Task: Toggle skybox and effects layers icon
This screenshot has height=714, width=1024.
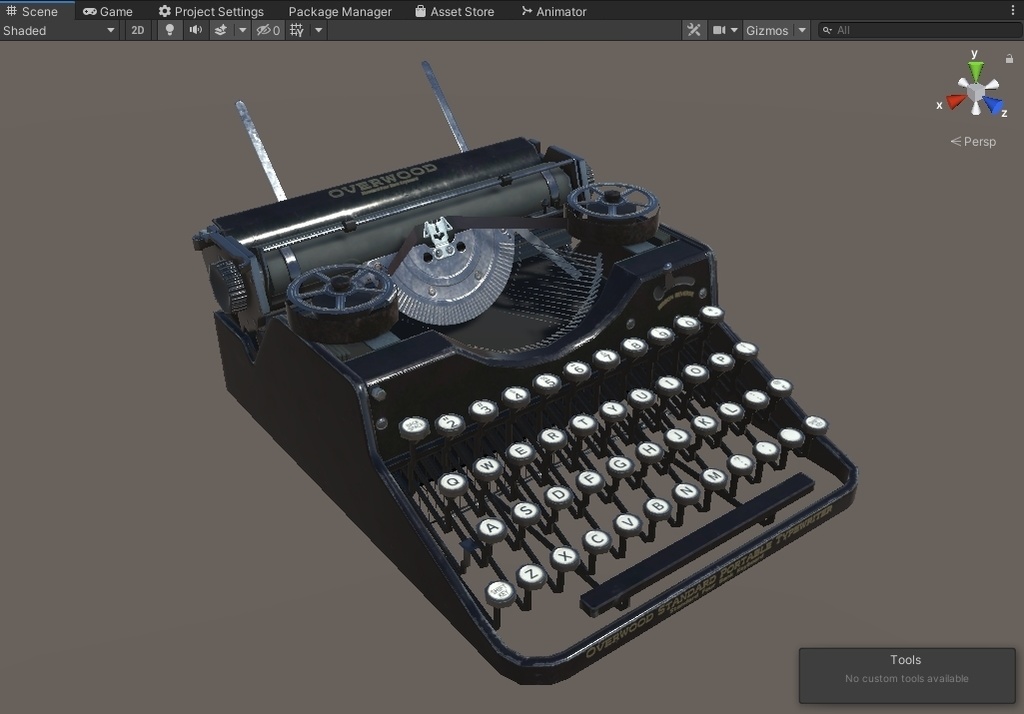Action: [x=221, y=30]
